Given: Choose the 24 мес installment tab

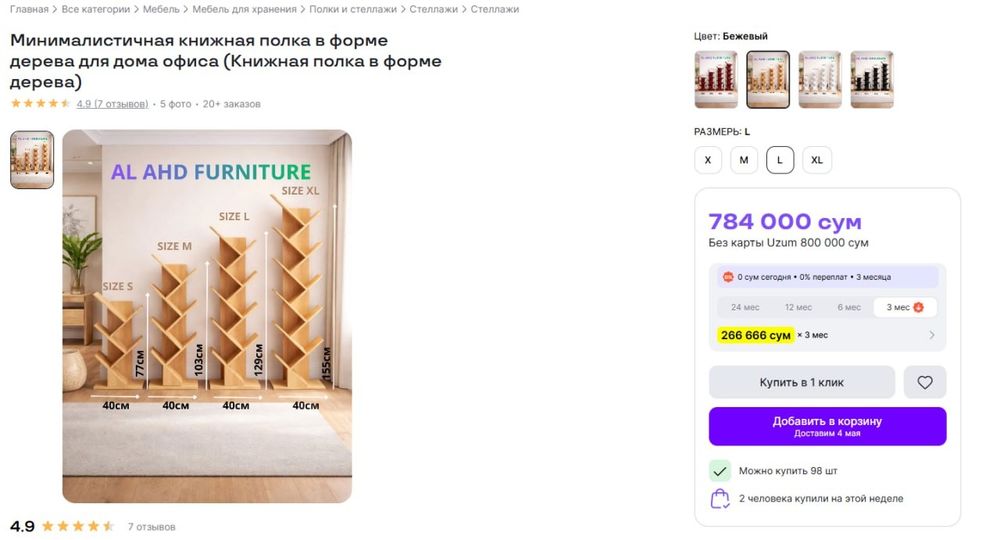Looking at the screenshot, I should coord(743,307).
